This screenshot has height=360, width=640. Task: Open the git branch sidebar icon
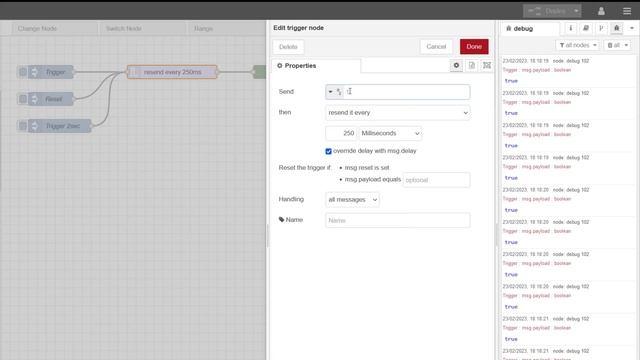[x=601, y=28]
